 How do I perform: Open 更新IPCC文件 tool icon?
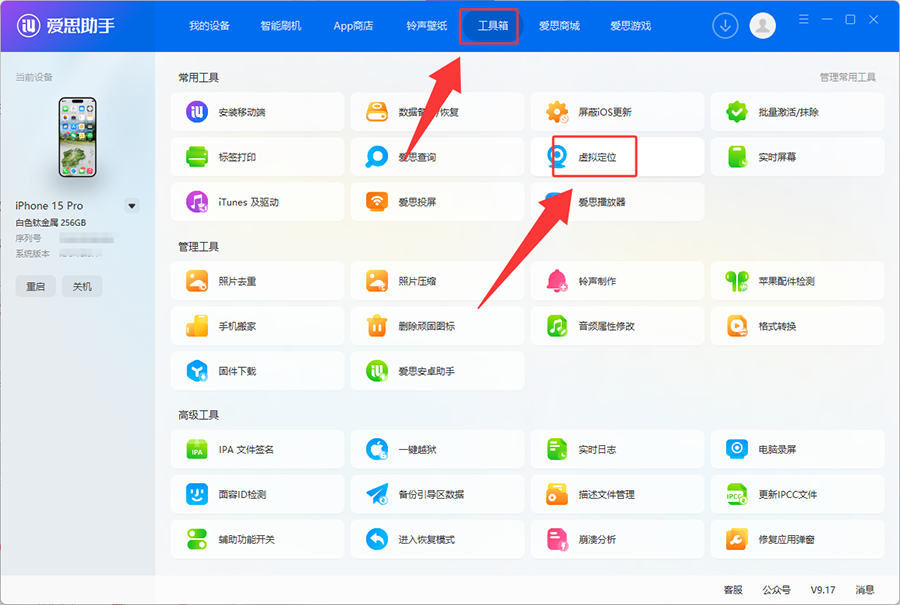click(736, 494)
